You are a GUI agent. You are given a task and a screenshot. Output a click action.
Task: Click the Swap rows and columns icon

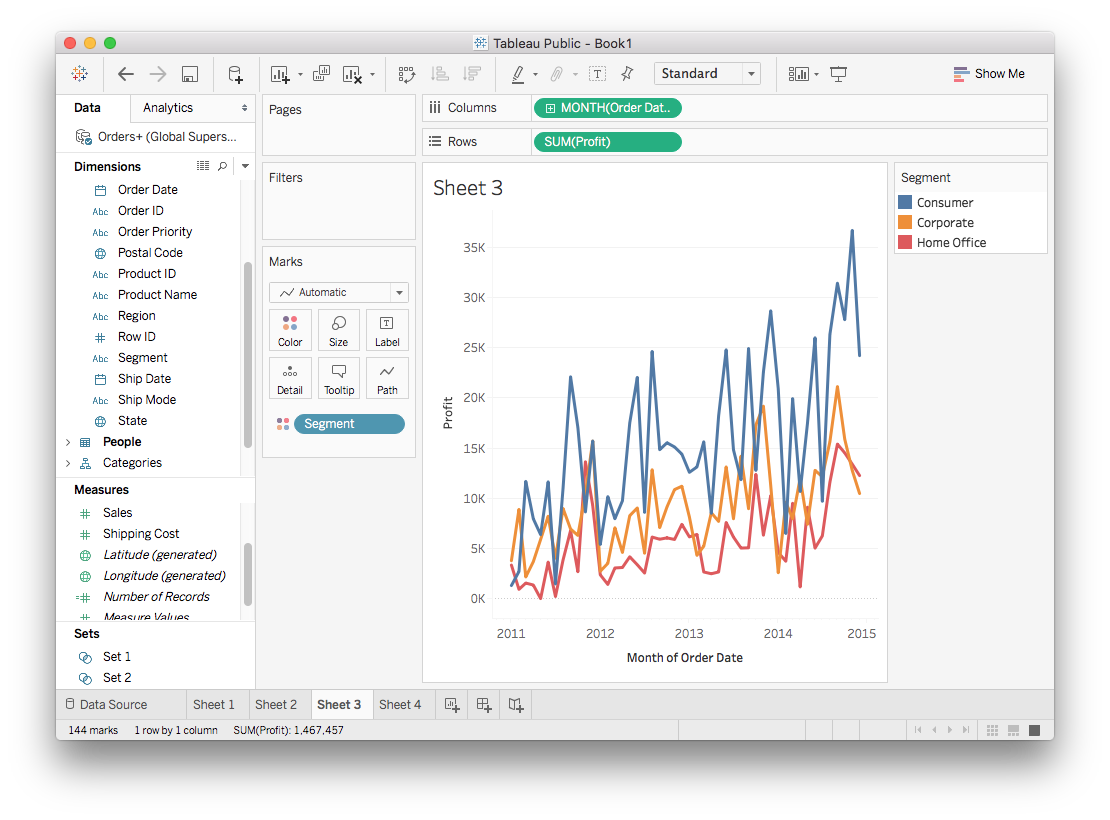pos(406,74)
